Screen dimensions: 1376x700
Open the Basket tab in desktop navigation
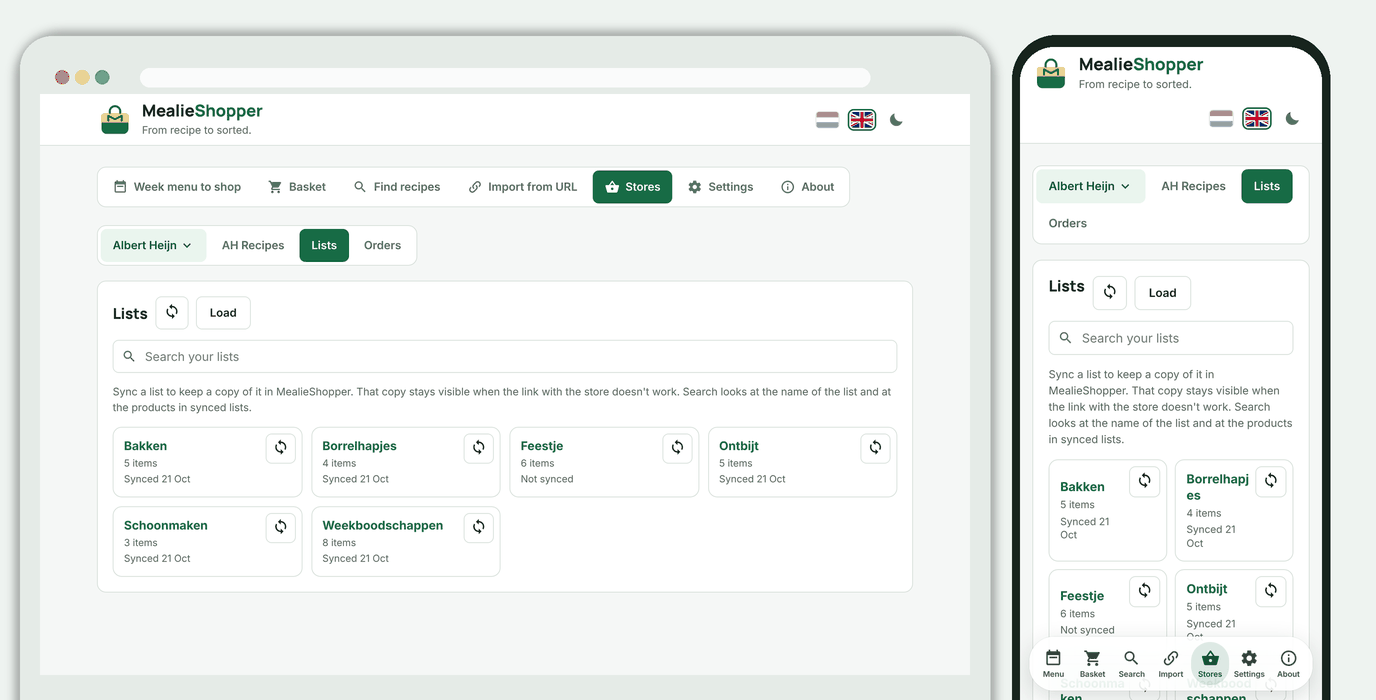click(x=297, y=187)
